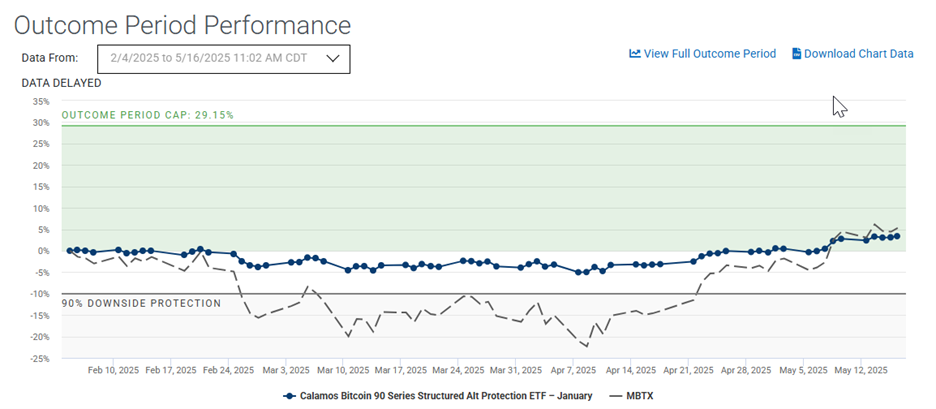Screen dimensions: 936x409
Task: Click the 25% y-axis label
Action: point(42,144)
